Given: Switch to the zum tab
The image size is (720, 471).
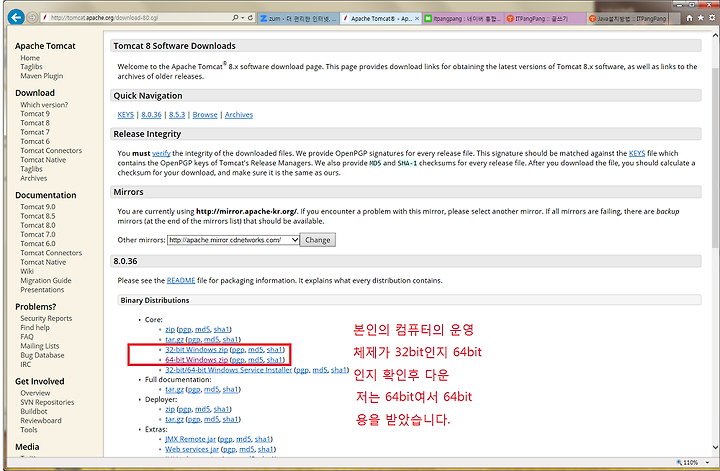Looking at the screenshot, I should pyautogui.click(x=298, y=18).
